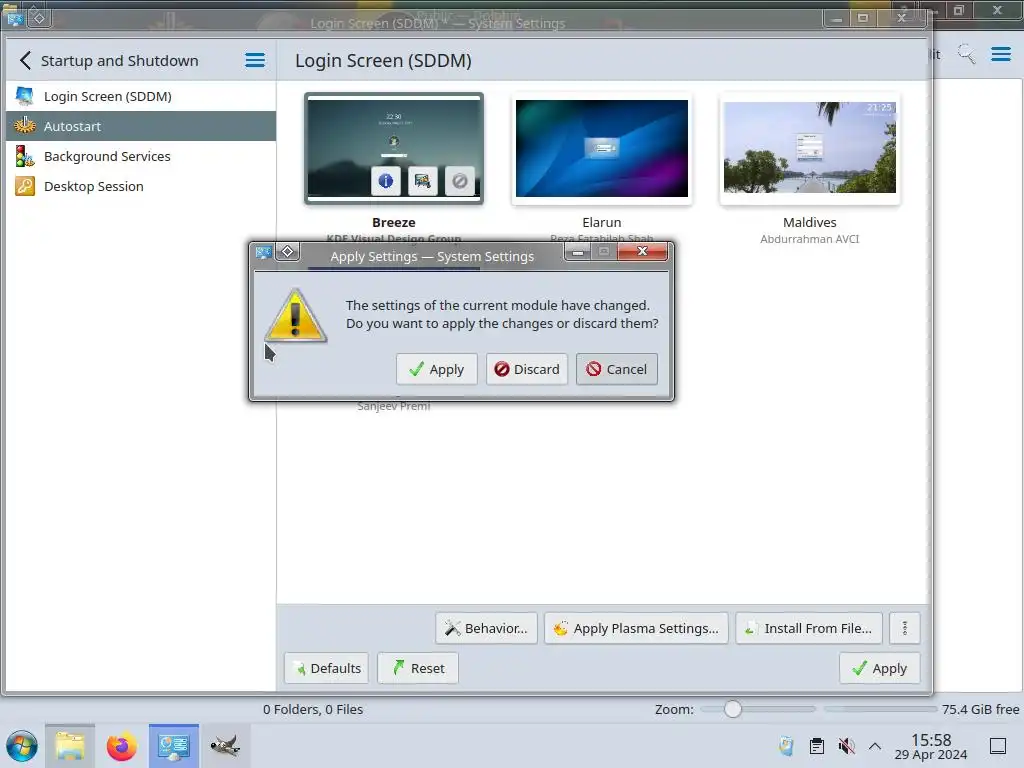This screenshot has width=1024, height=768.
Task: Click the show desktop button
Action: click(998, 746)
